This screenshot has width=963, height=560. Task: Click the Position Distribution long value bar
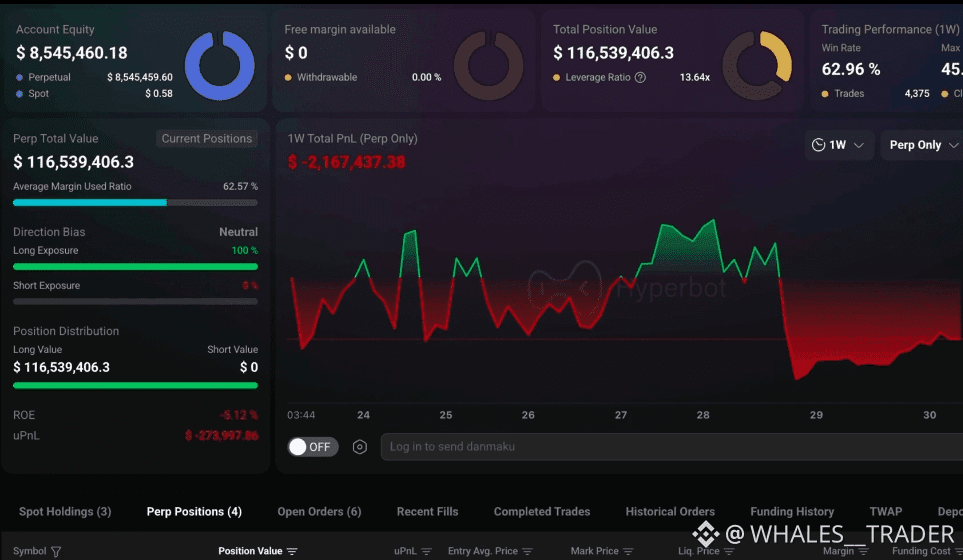135,386
